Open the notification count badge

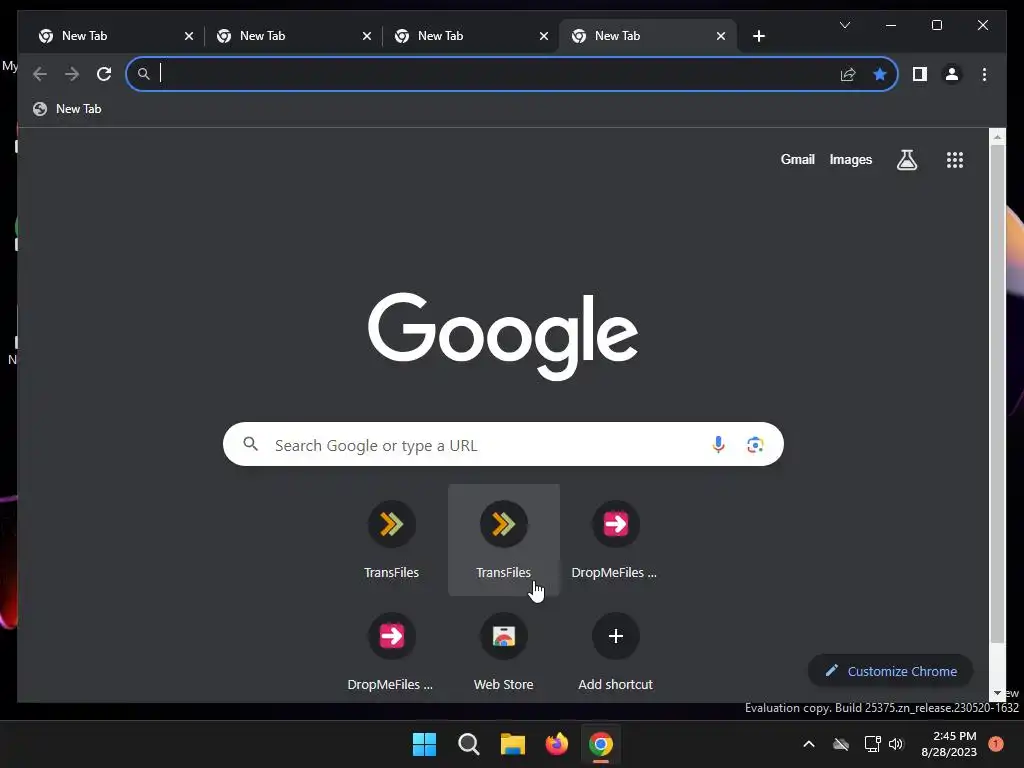pos(995,744)
